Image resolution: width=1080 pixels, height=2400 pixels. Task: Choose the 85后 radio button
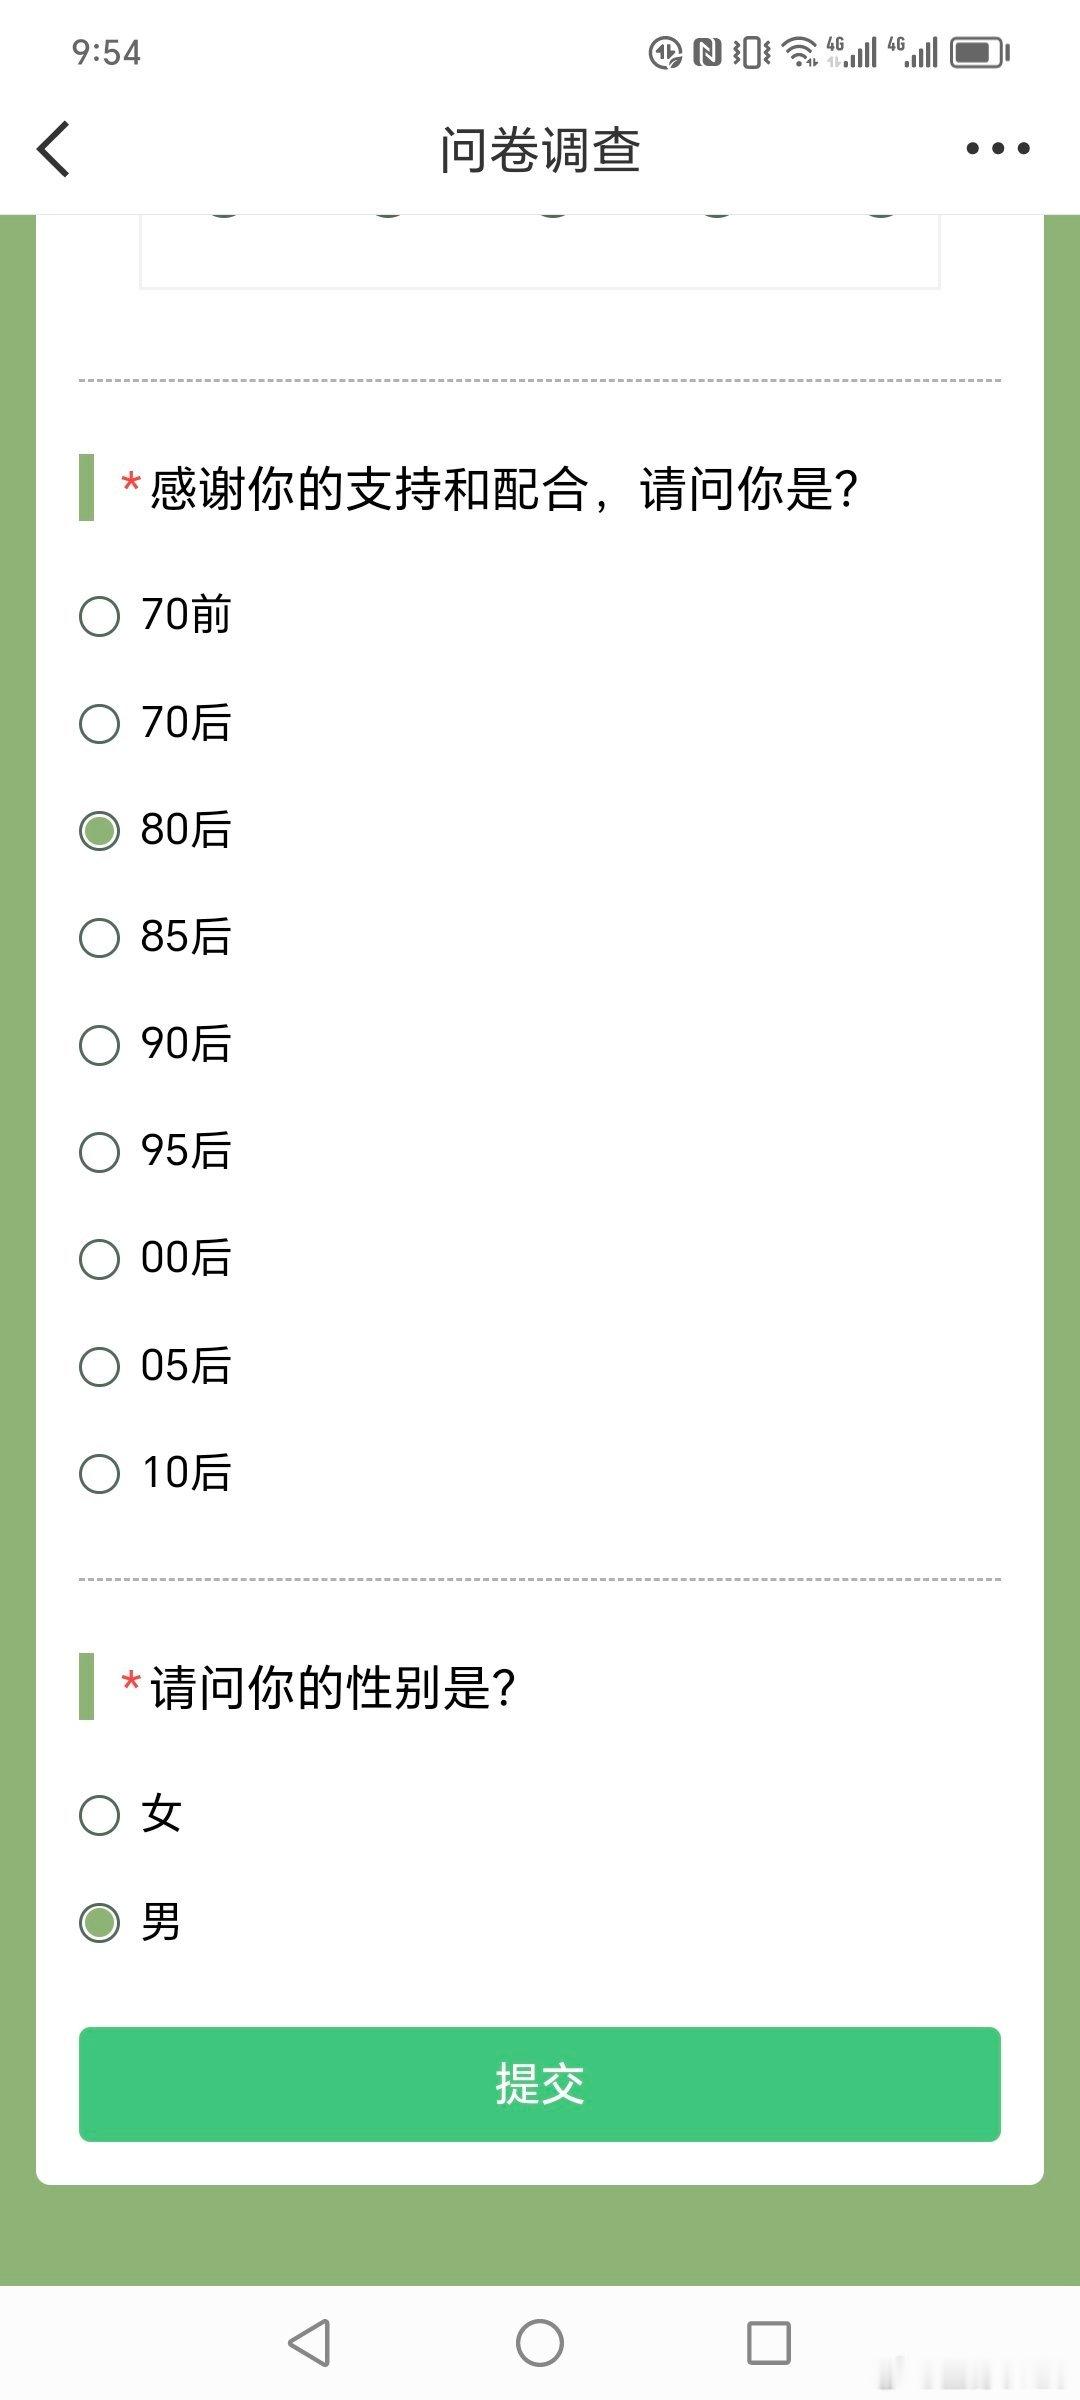pos(99,937)
